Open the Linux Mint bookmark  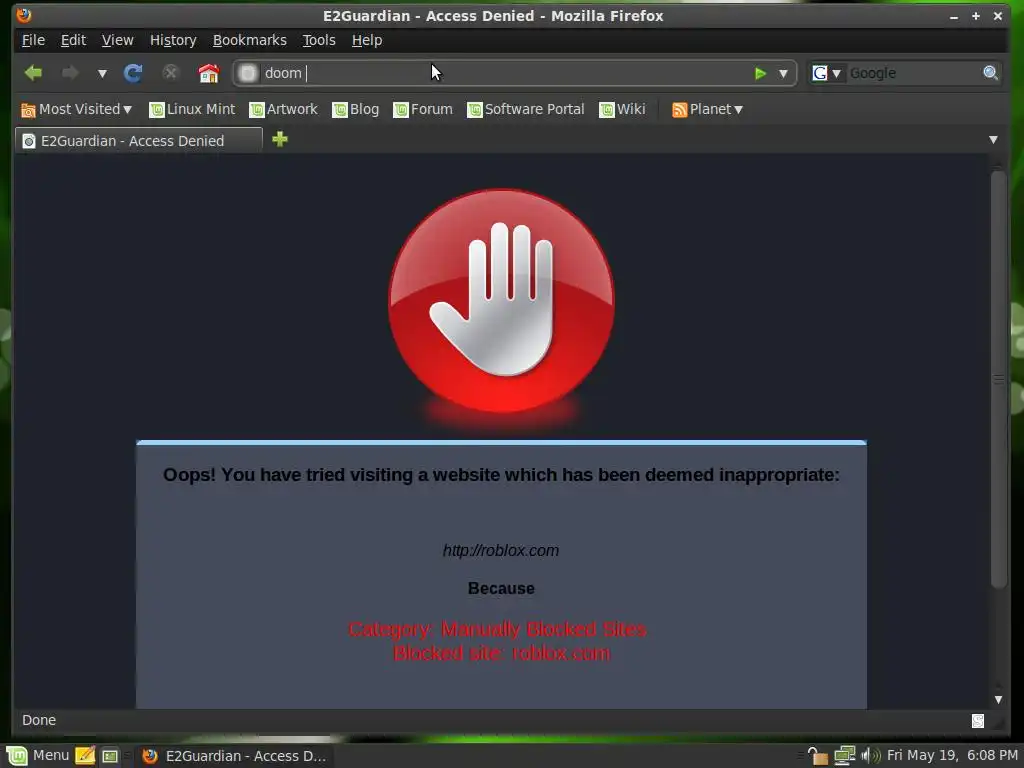pyautogui.click(x=193, y=109)
